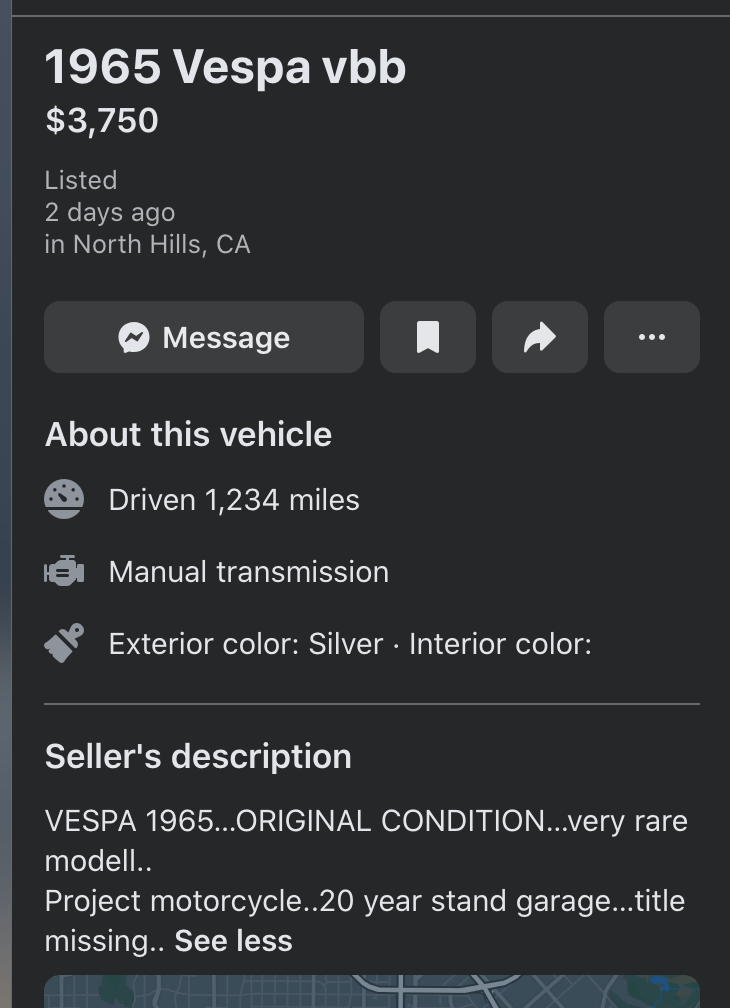Select the "Driven 1,234 miles" text
The image size is (730, 1008).
point(234,500)
